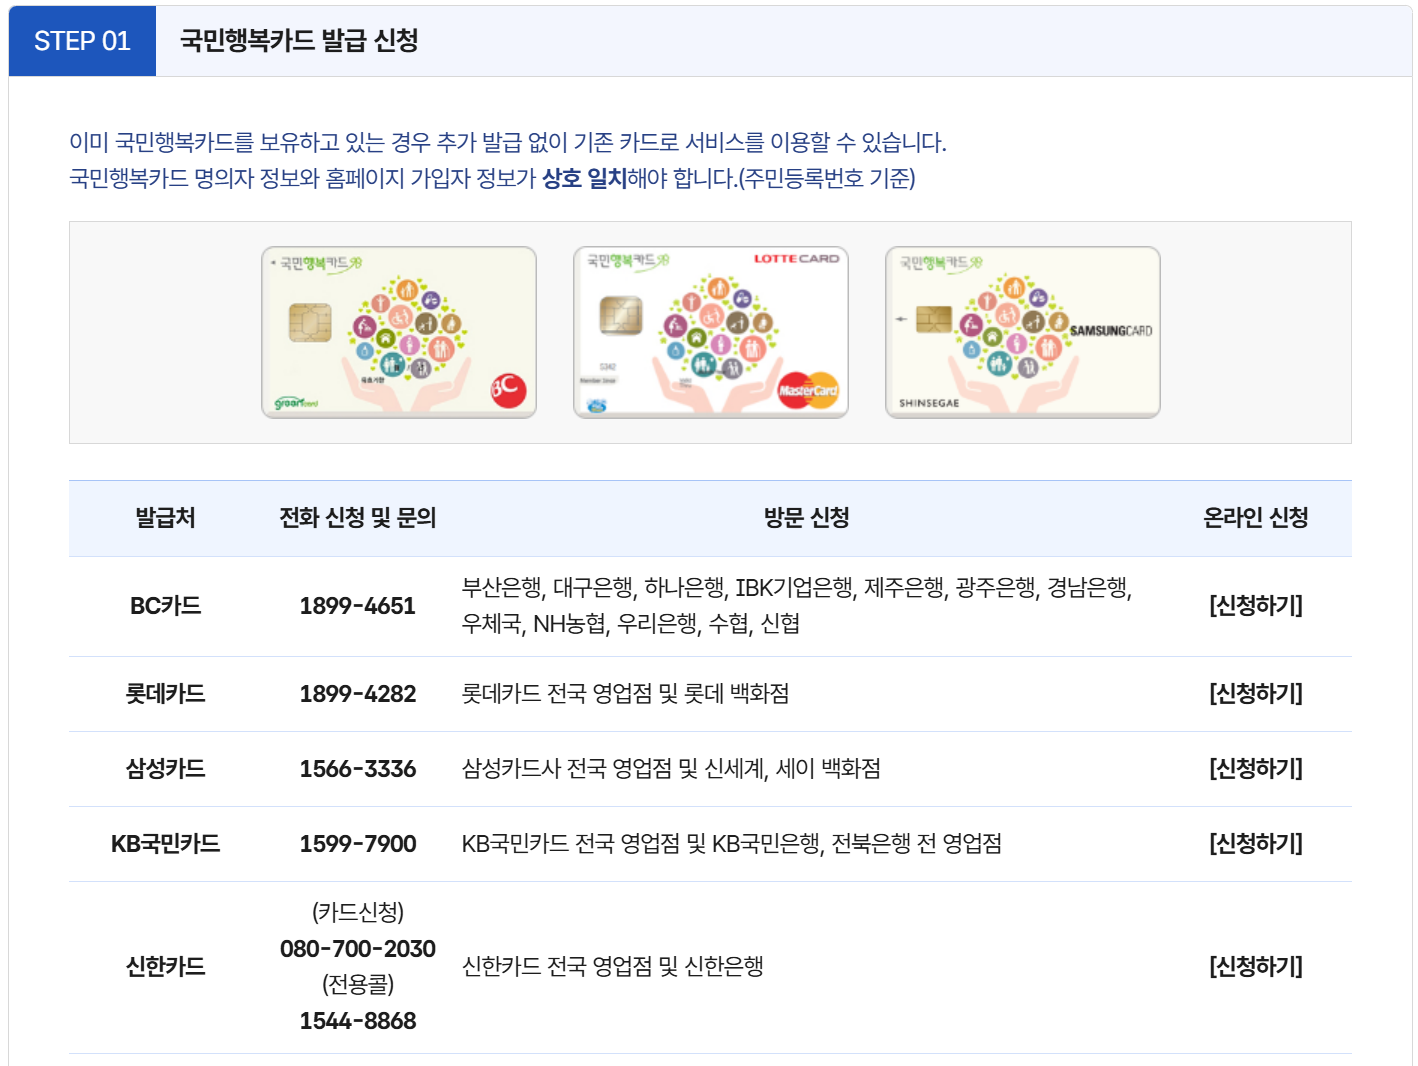Screen dimensions: 1418x1066
Task: Click 신청하기 in the 삼성카드 row
Action: (1256, 768)
